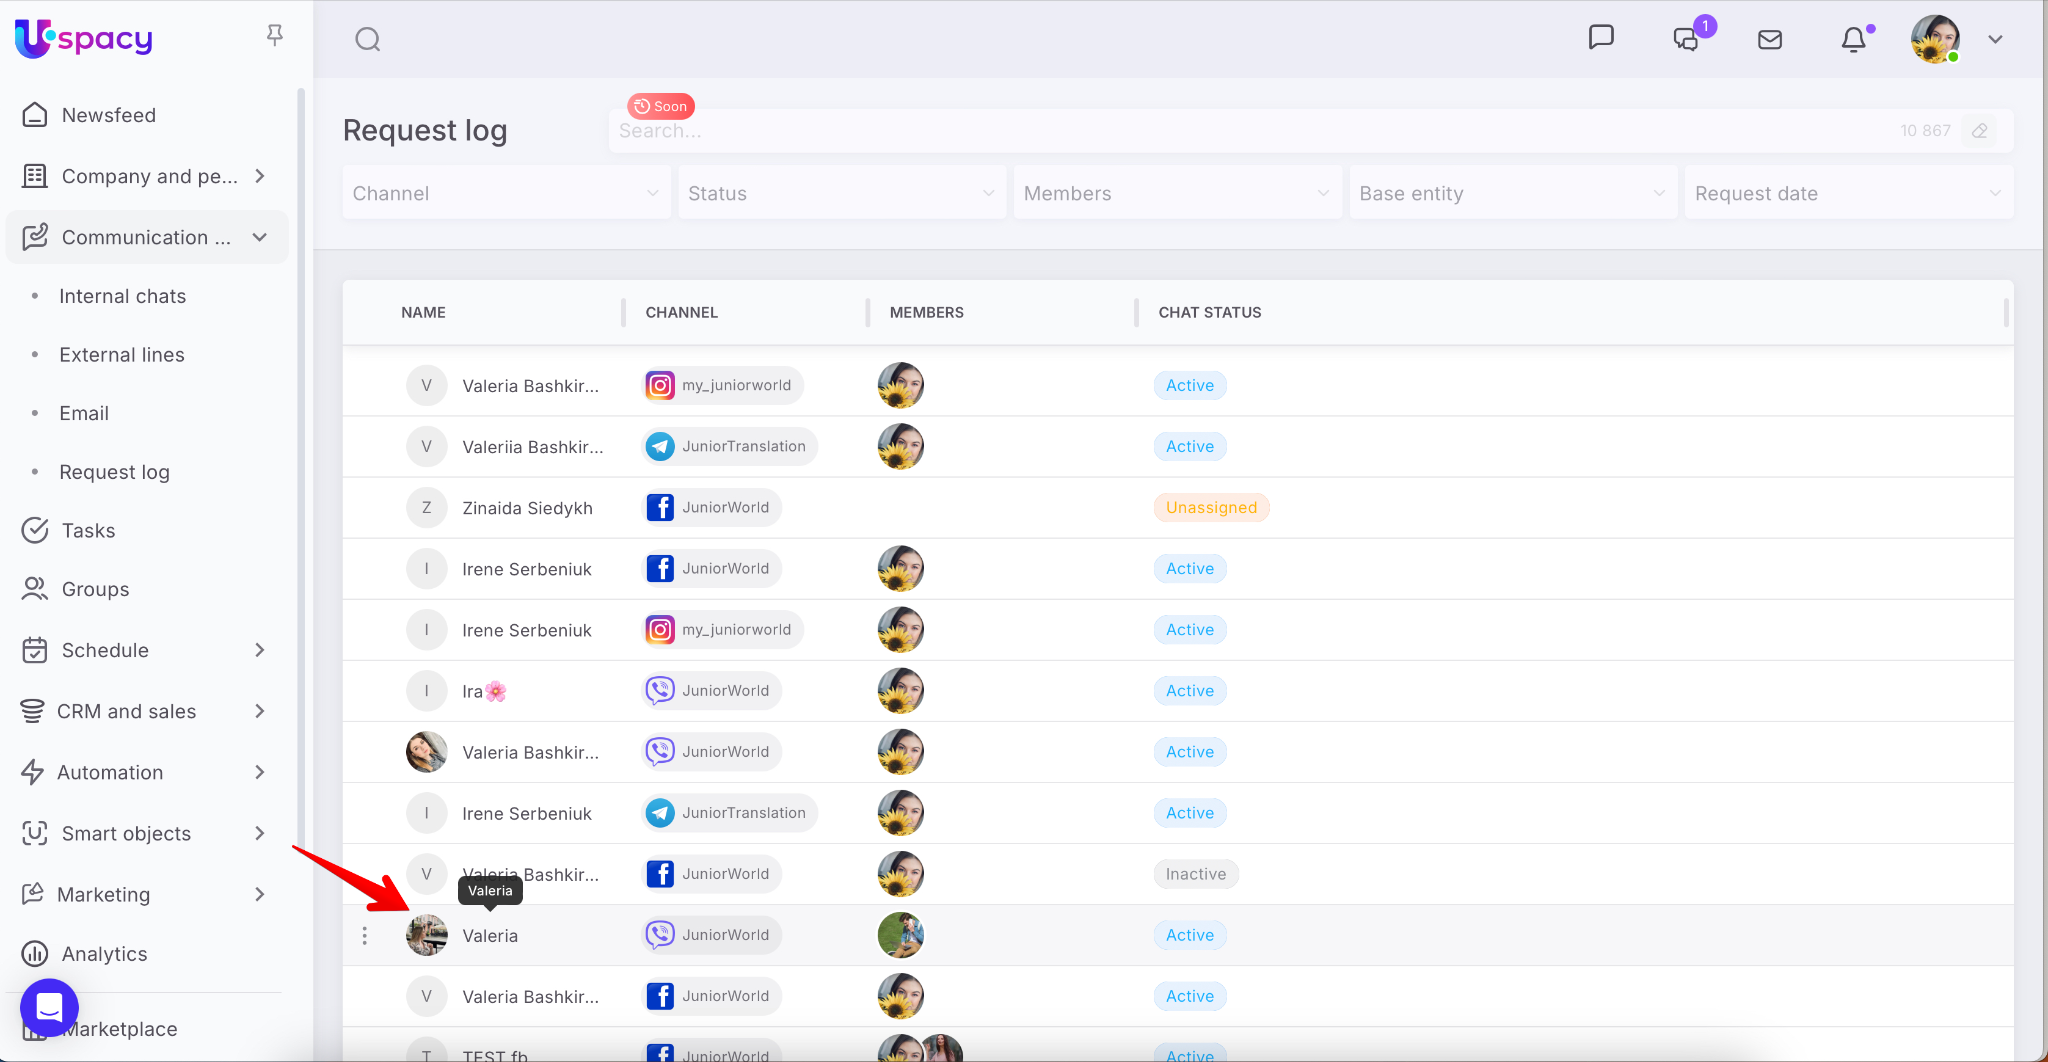Collapse the Communication section in sidebar

click(259, 238)
